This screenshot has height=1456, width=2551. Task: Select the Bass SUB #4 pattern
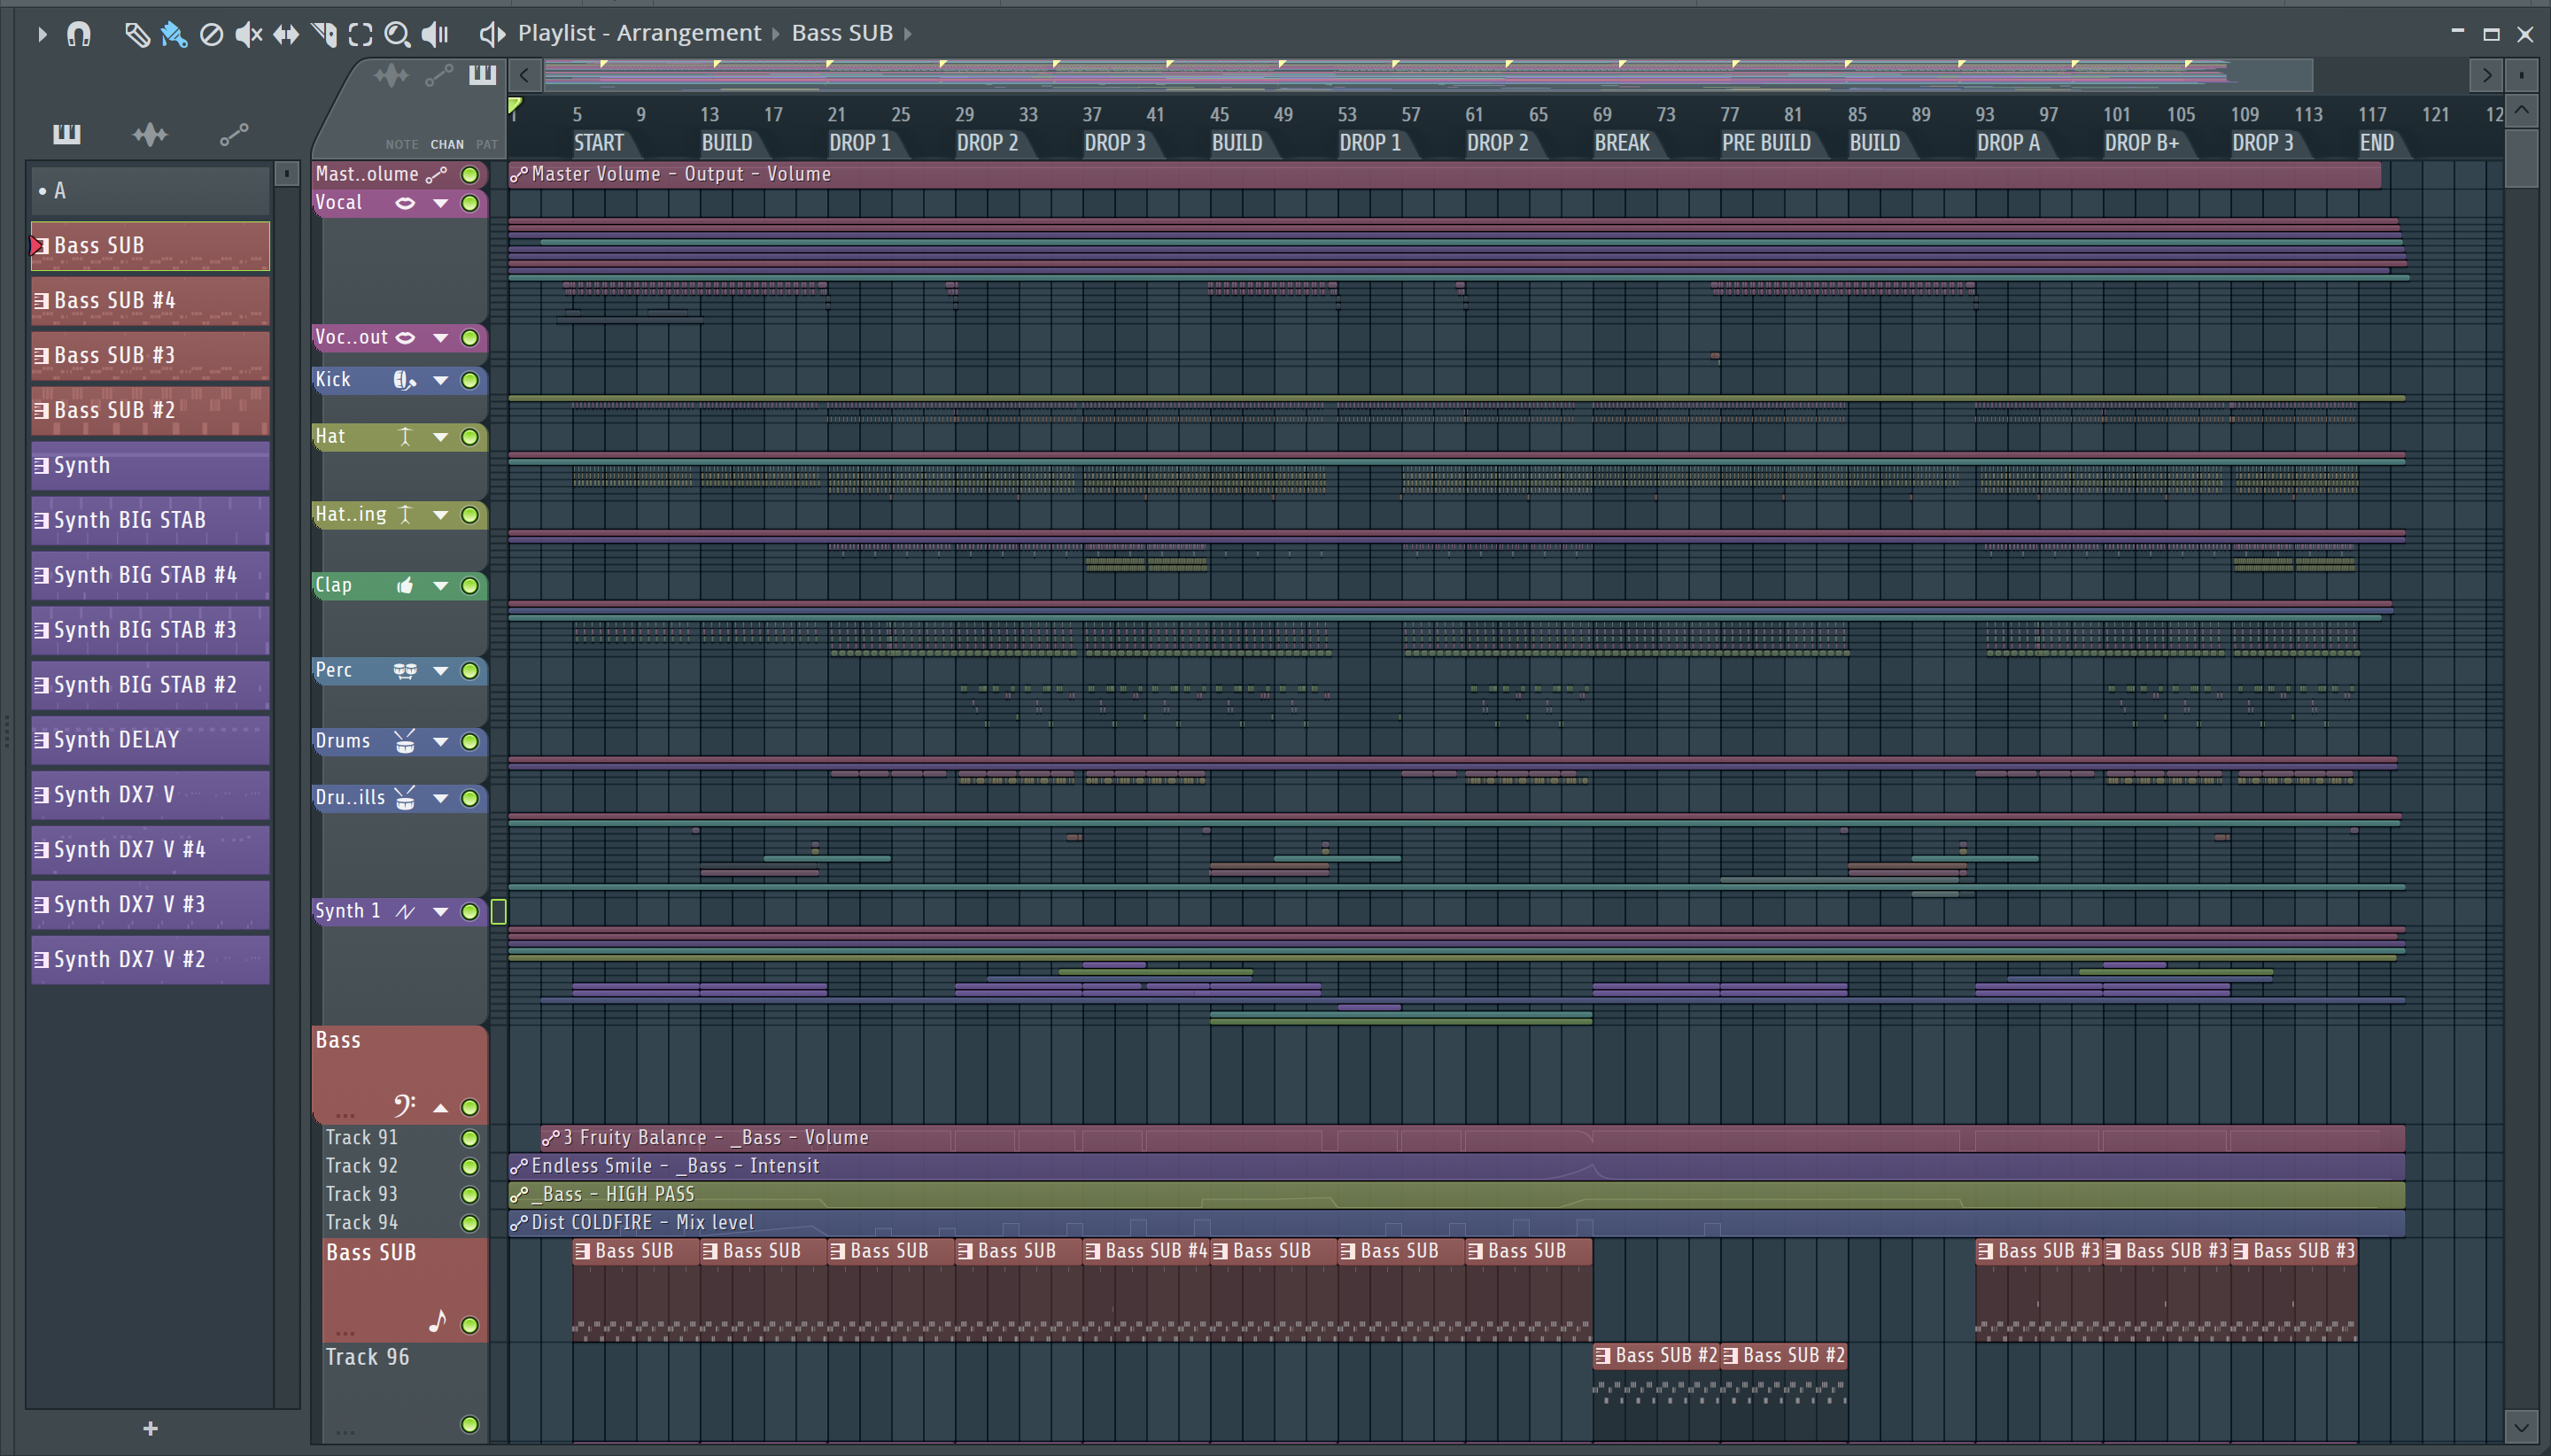[x=150, y=301]
